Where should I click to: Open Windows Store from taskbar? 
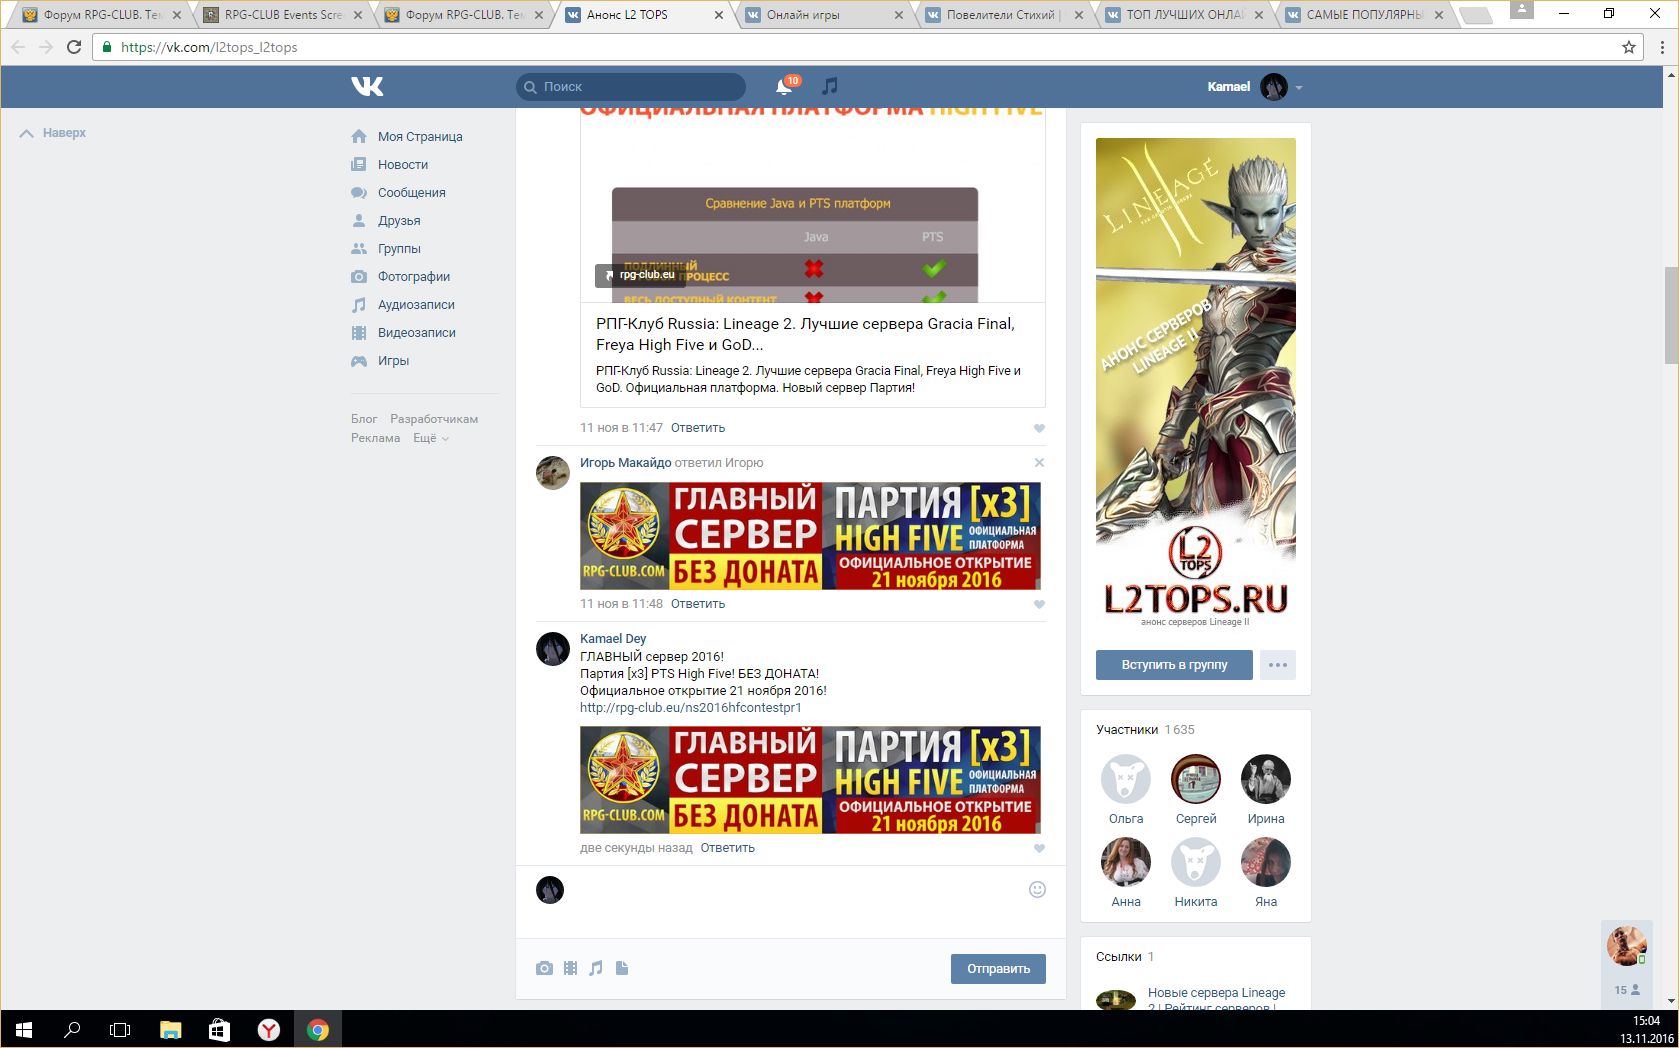[219, 1029]
